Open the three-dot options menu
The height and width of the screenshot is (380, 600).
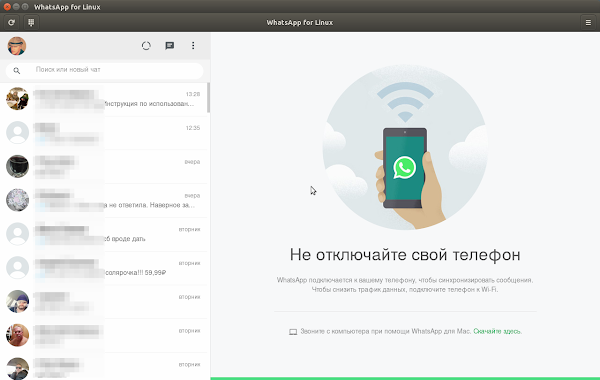click(x=193, y=46)
